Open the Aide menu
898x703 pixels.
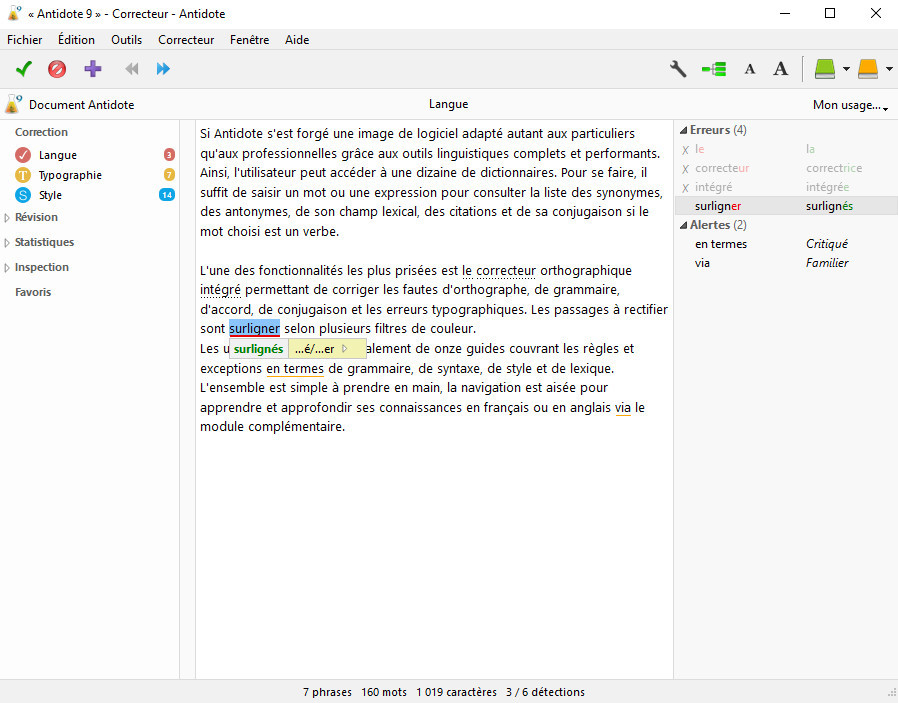[297, 40]
